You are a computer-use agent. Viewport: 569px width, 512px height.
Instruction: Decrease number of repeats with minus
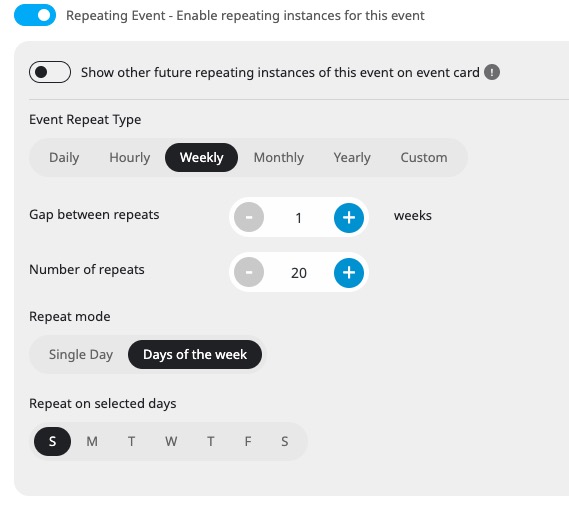coord(249,273)
